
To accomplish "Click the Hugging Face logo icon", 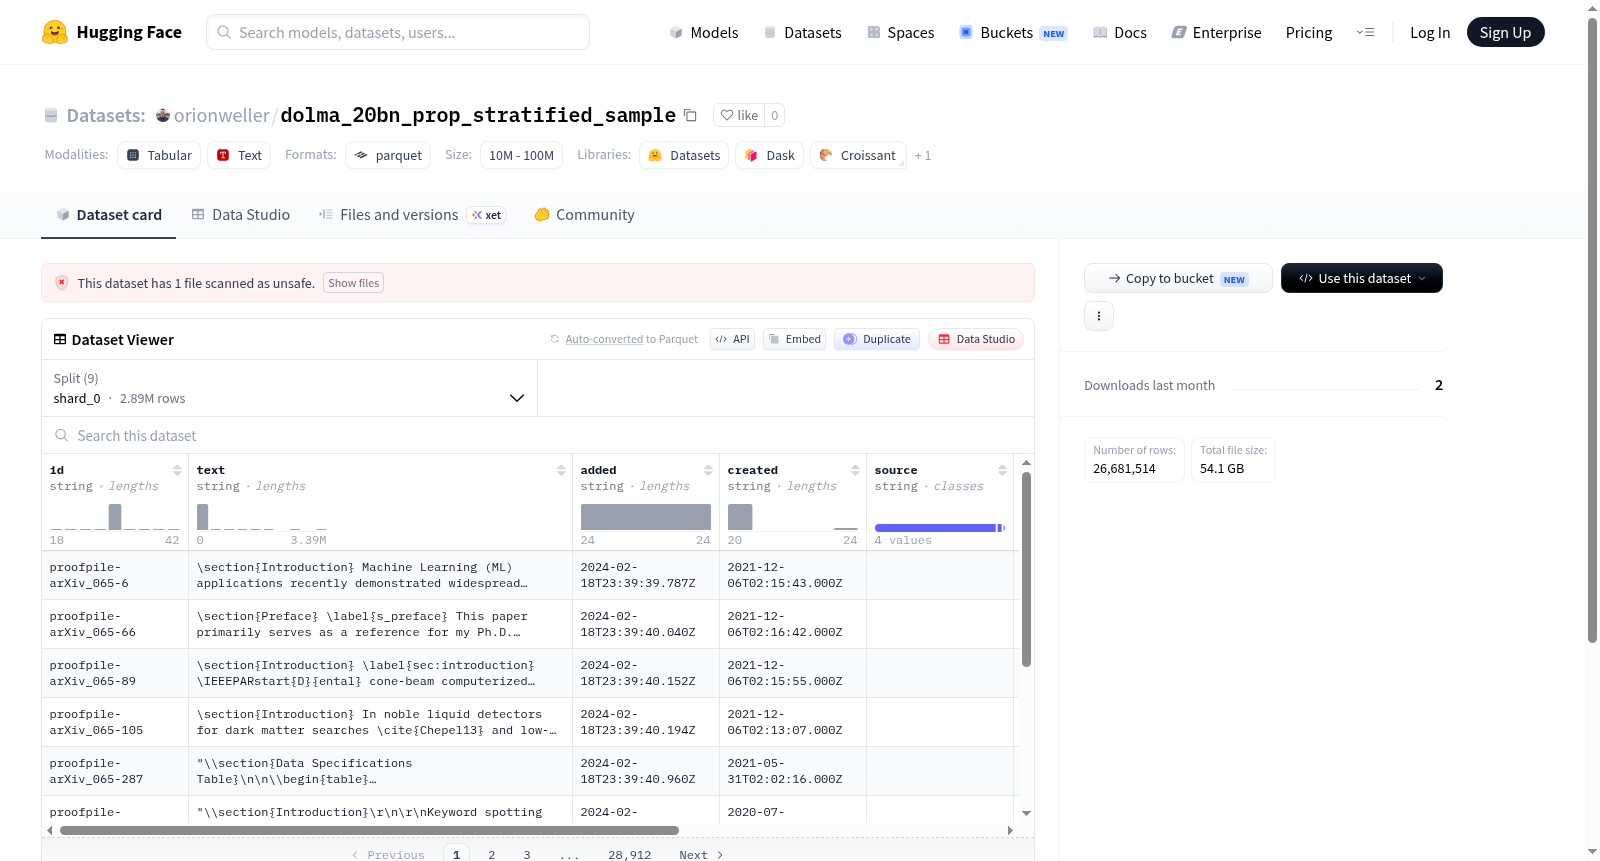I will click(55, 32).
